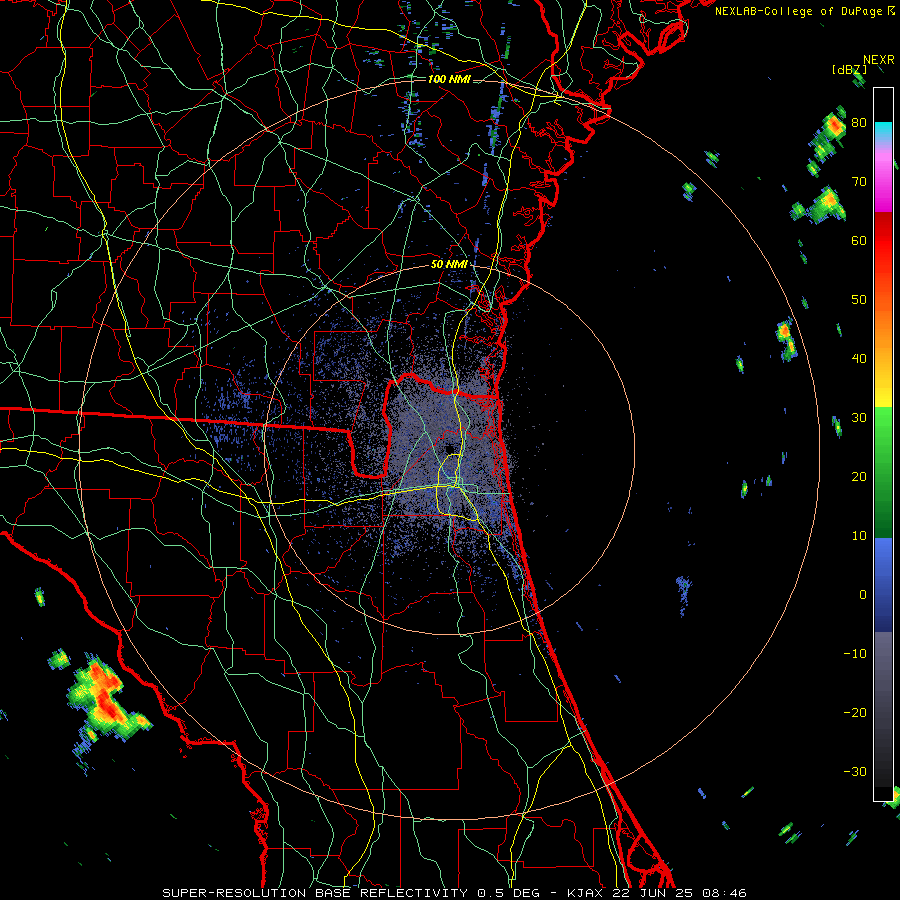
Task: Click the 0 value on the dBZ scale
Action: (863, 595)
